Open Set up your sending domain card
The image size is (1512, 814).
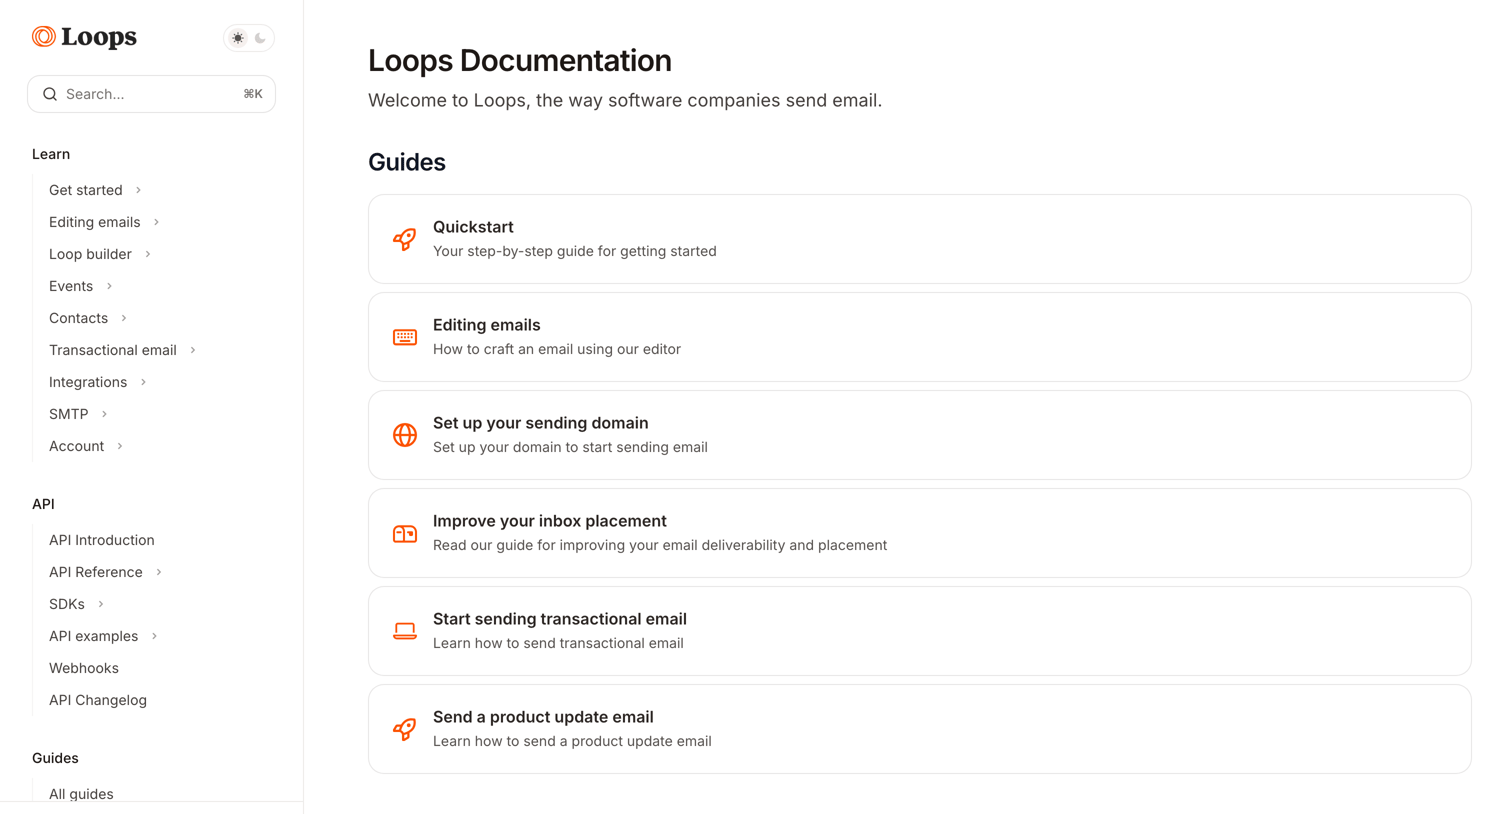click(919, 435)
